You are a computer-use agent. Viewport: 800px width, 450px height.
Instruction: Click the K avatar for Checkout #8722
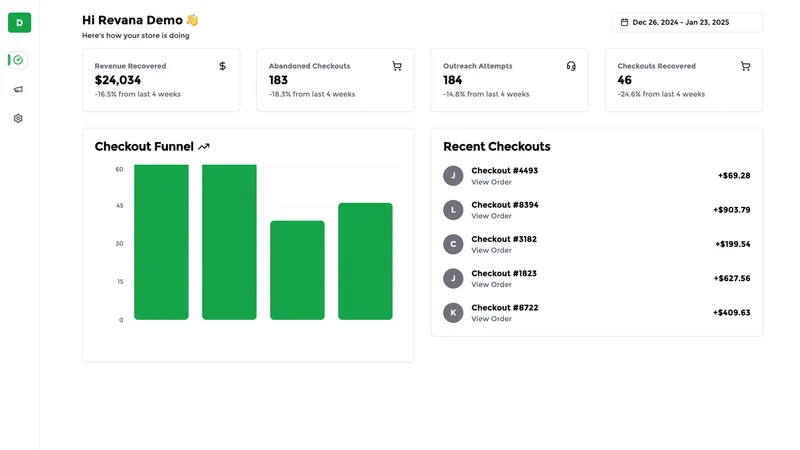click(453, 312)
